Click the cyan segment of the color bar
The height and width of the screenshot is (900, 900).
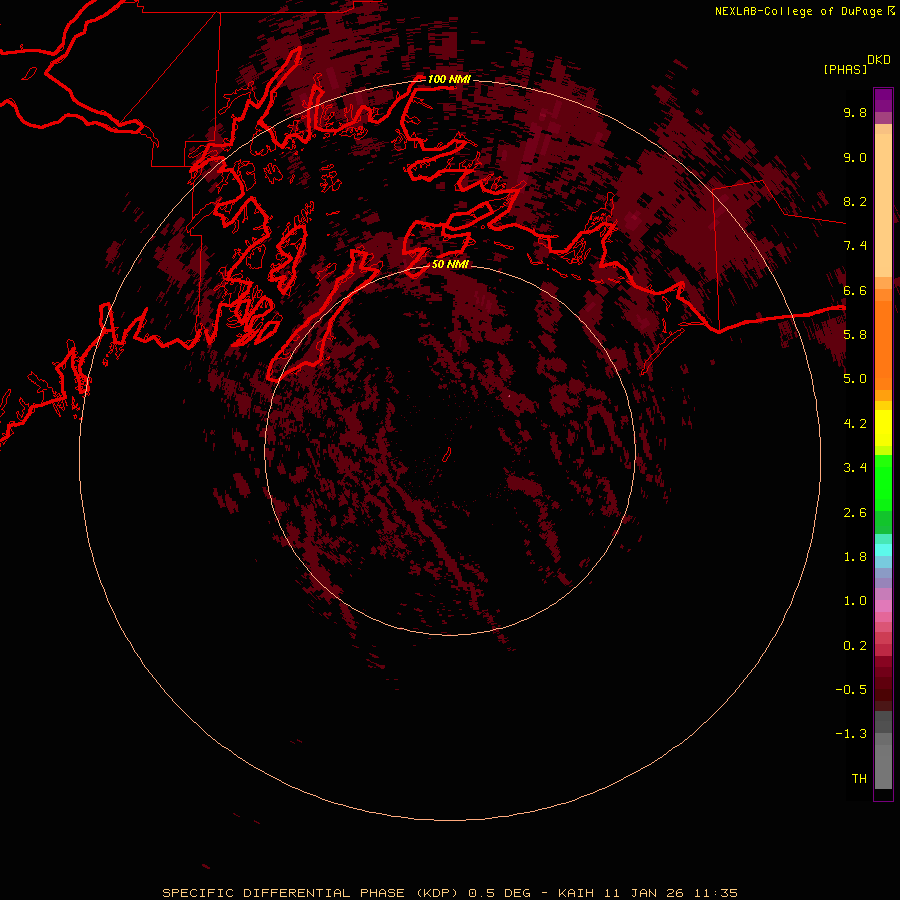[x=883, y=550]
